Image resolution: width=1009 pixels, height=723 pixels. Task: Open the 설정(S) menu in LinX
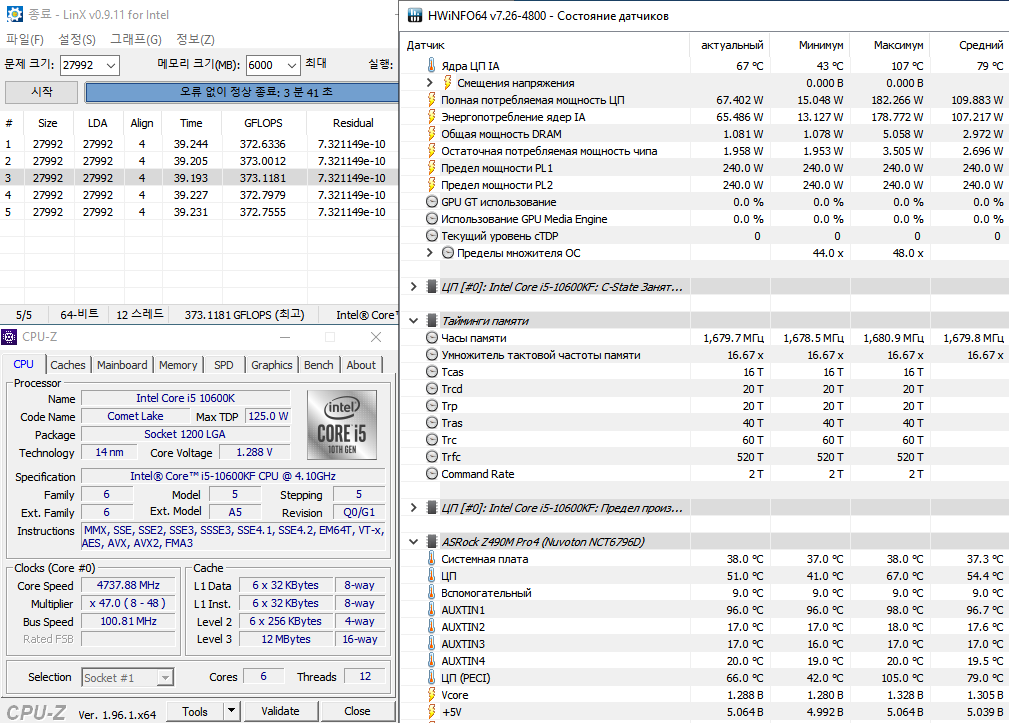[77, 39]
